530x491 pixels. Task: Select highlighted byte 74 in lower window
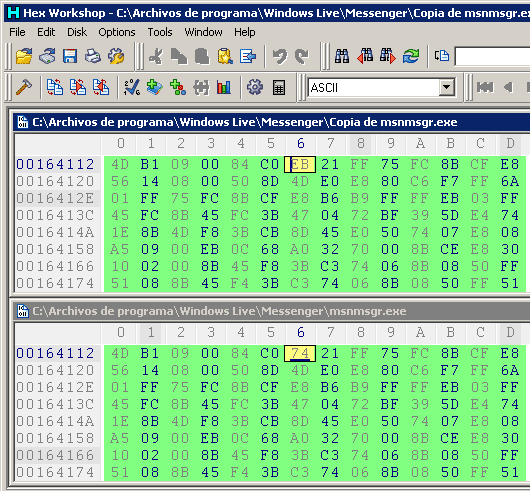pyautogui.click(x=300, y=353)
